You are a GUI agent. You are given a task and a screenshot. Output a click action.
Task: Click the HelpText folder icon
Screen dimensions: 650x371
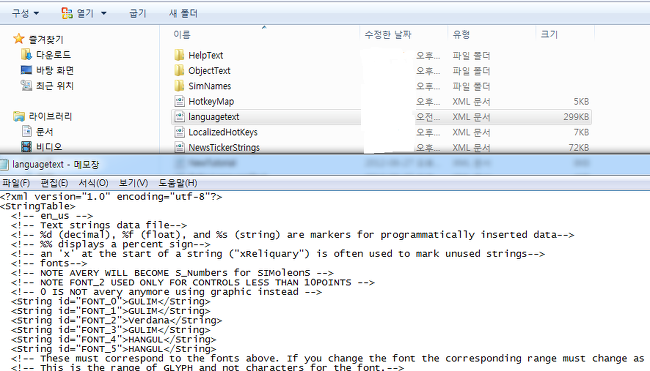[x=179, y=55]
